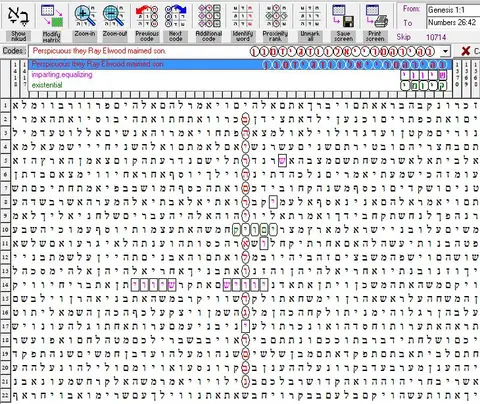Click the boxed letter in row 17
The width and height of the screenshot is (480, 404).
pos(245,326)
